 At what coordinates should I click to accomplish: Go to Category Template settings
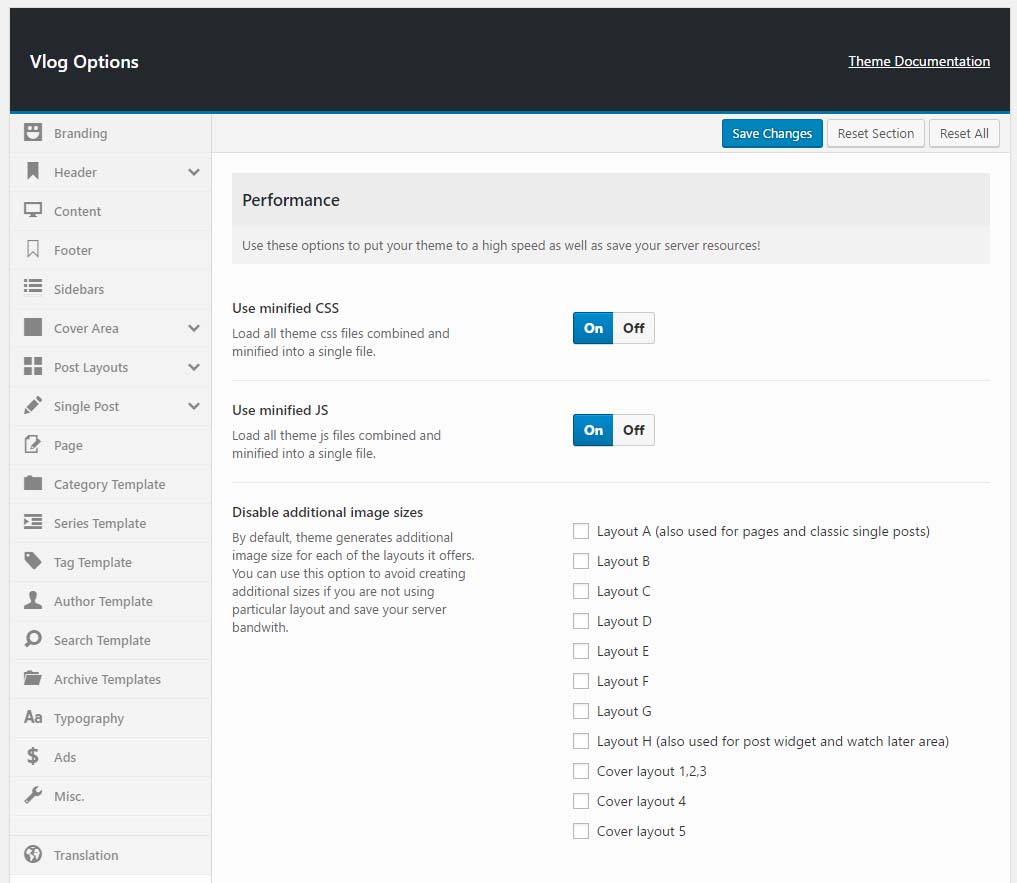click(x=110, y=484)
